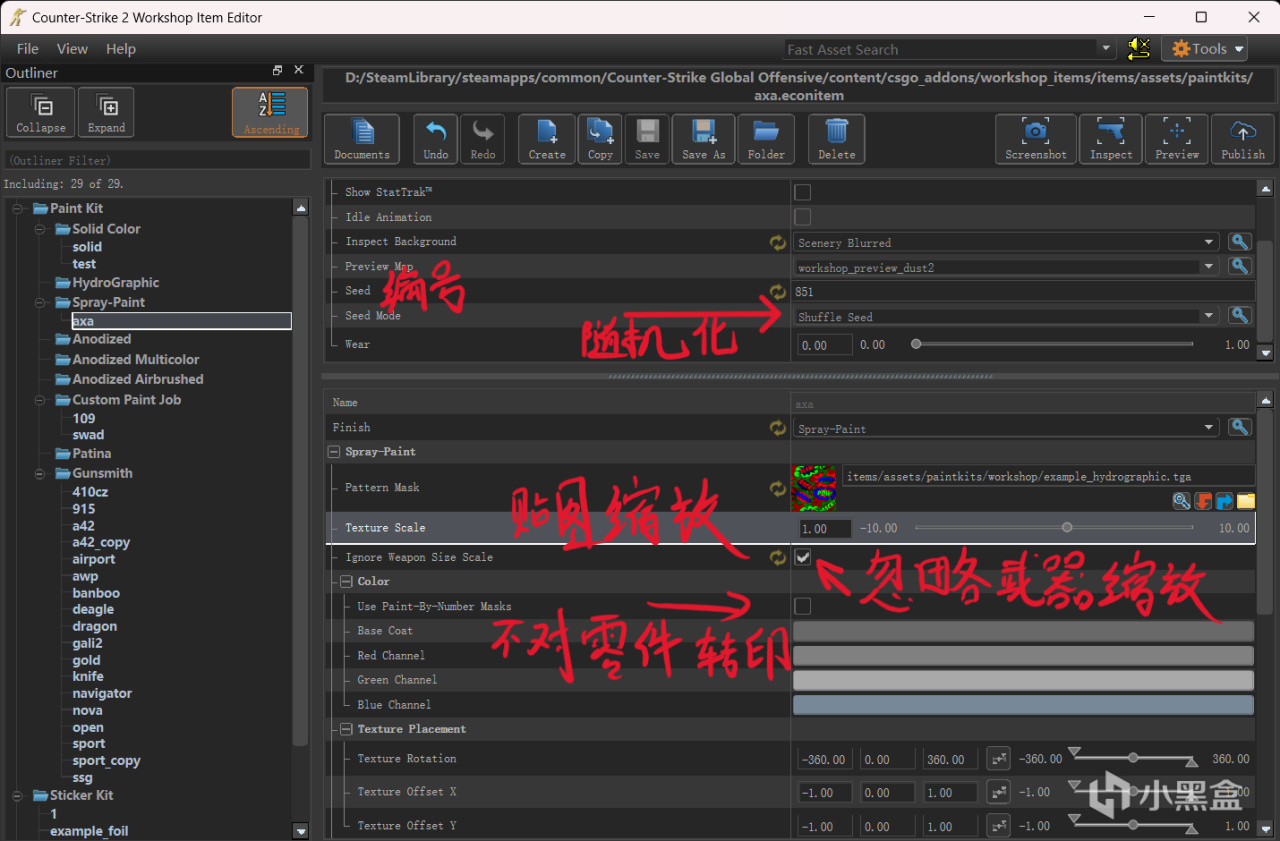Image resolution: width=1280 pixels, height=841 pixels.
Task: Click the Texture Rotation randomize range icon
Action: tap(998, 759)
